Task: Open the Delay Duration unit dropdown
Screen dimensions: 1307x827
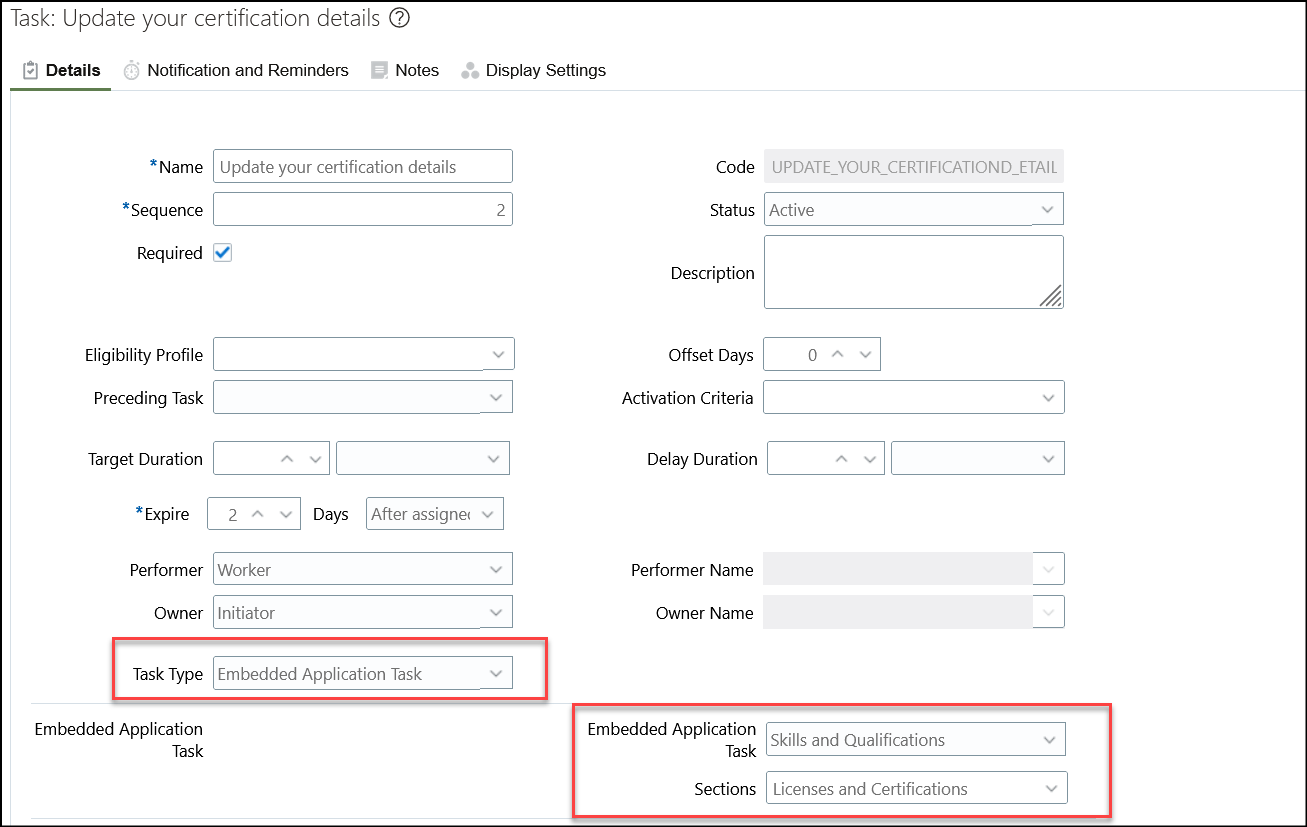Action: coord(978,458)
